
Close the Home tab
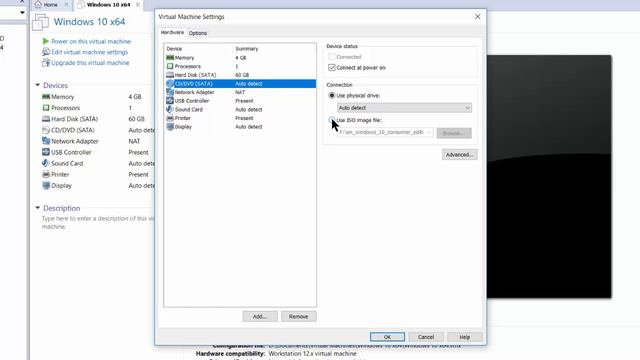pyautogui.click(x=66, y=5)
